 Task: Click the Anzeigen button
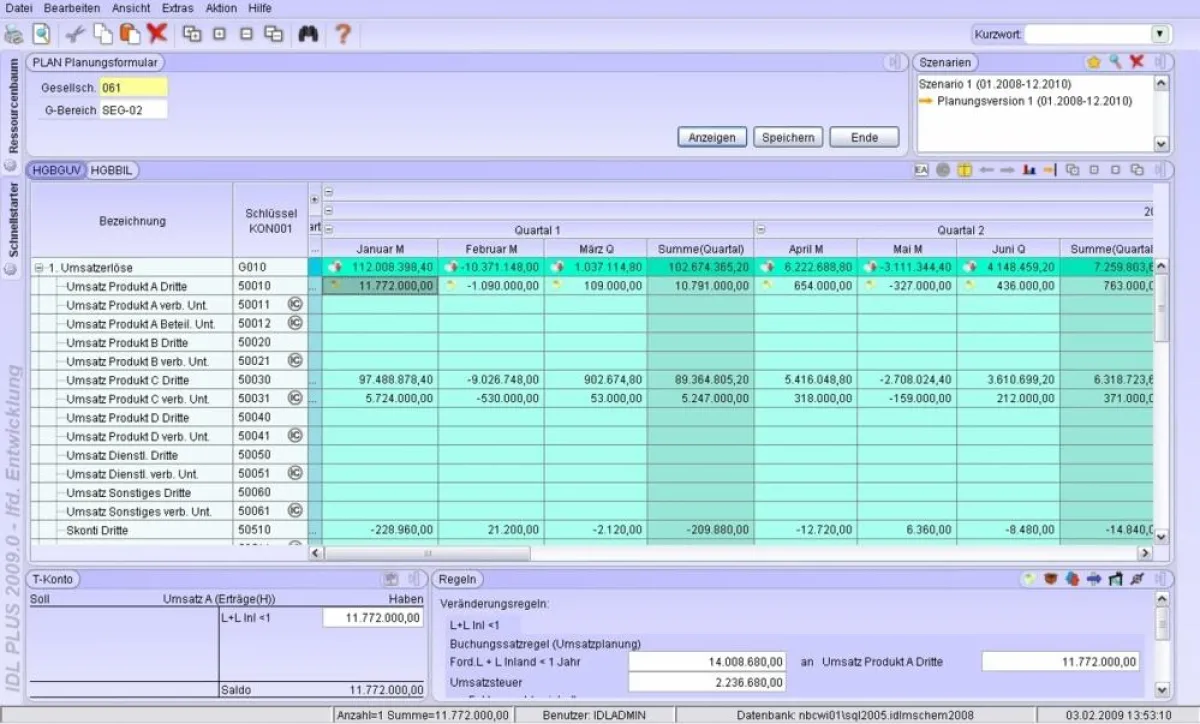click(x=712, y=137)
